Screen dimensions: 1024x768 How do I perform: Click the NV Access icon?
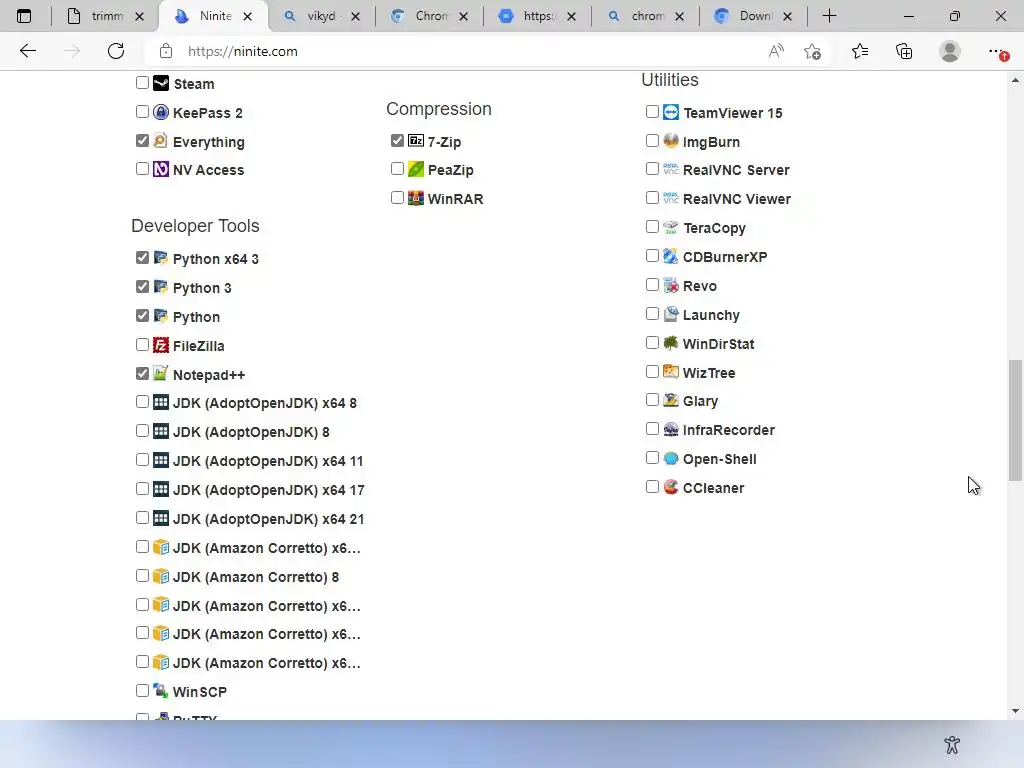tap(161, 169)
